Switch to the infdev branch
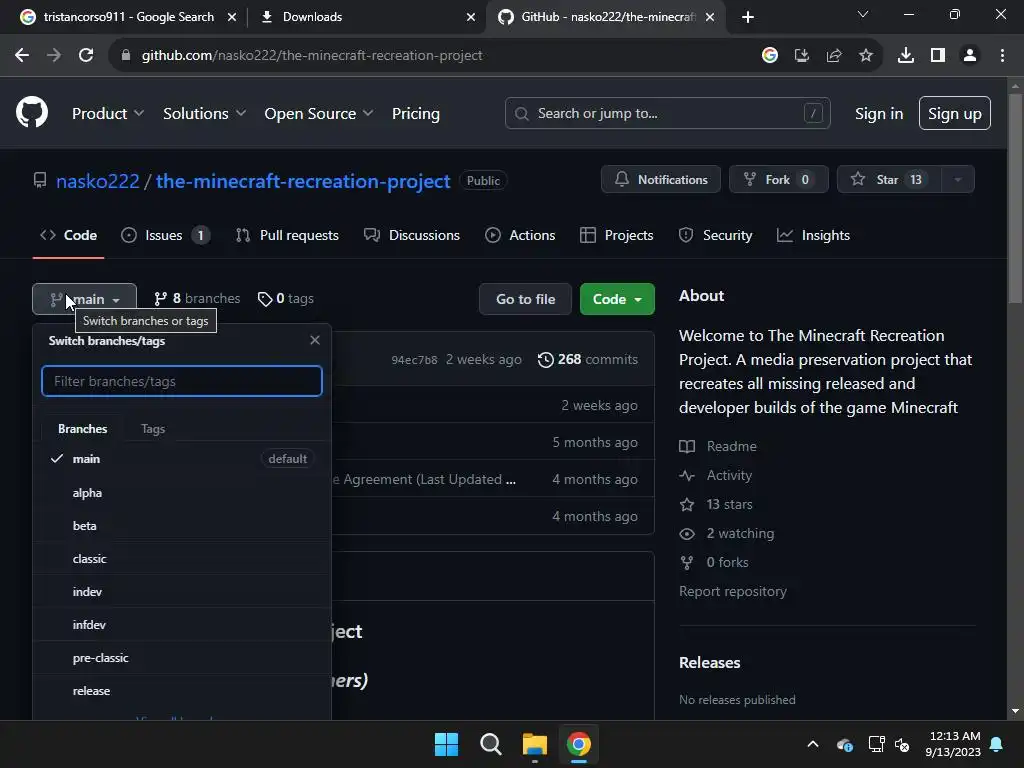Image resolution: width=1024 pixels, height=768 pixels. (182, 624)
